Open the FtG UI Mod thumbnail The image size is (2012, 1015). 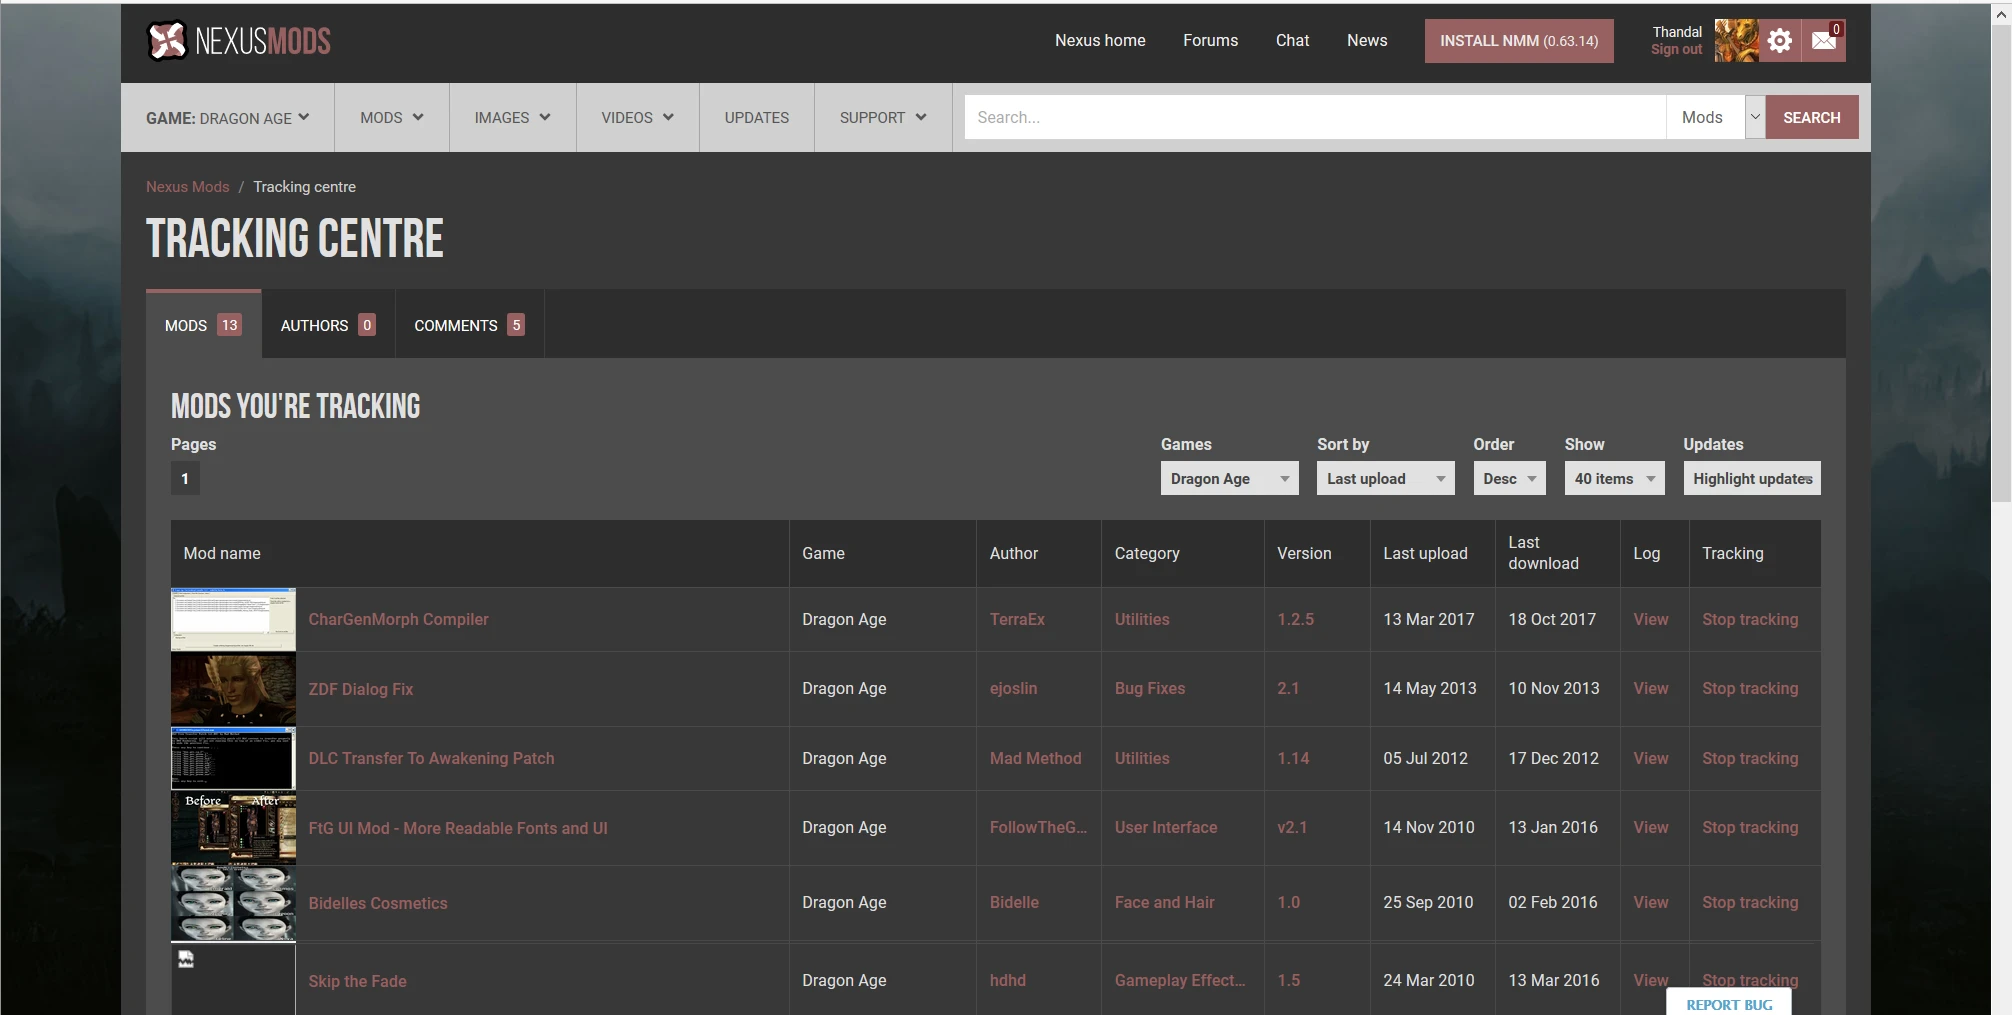coord(233,828)
